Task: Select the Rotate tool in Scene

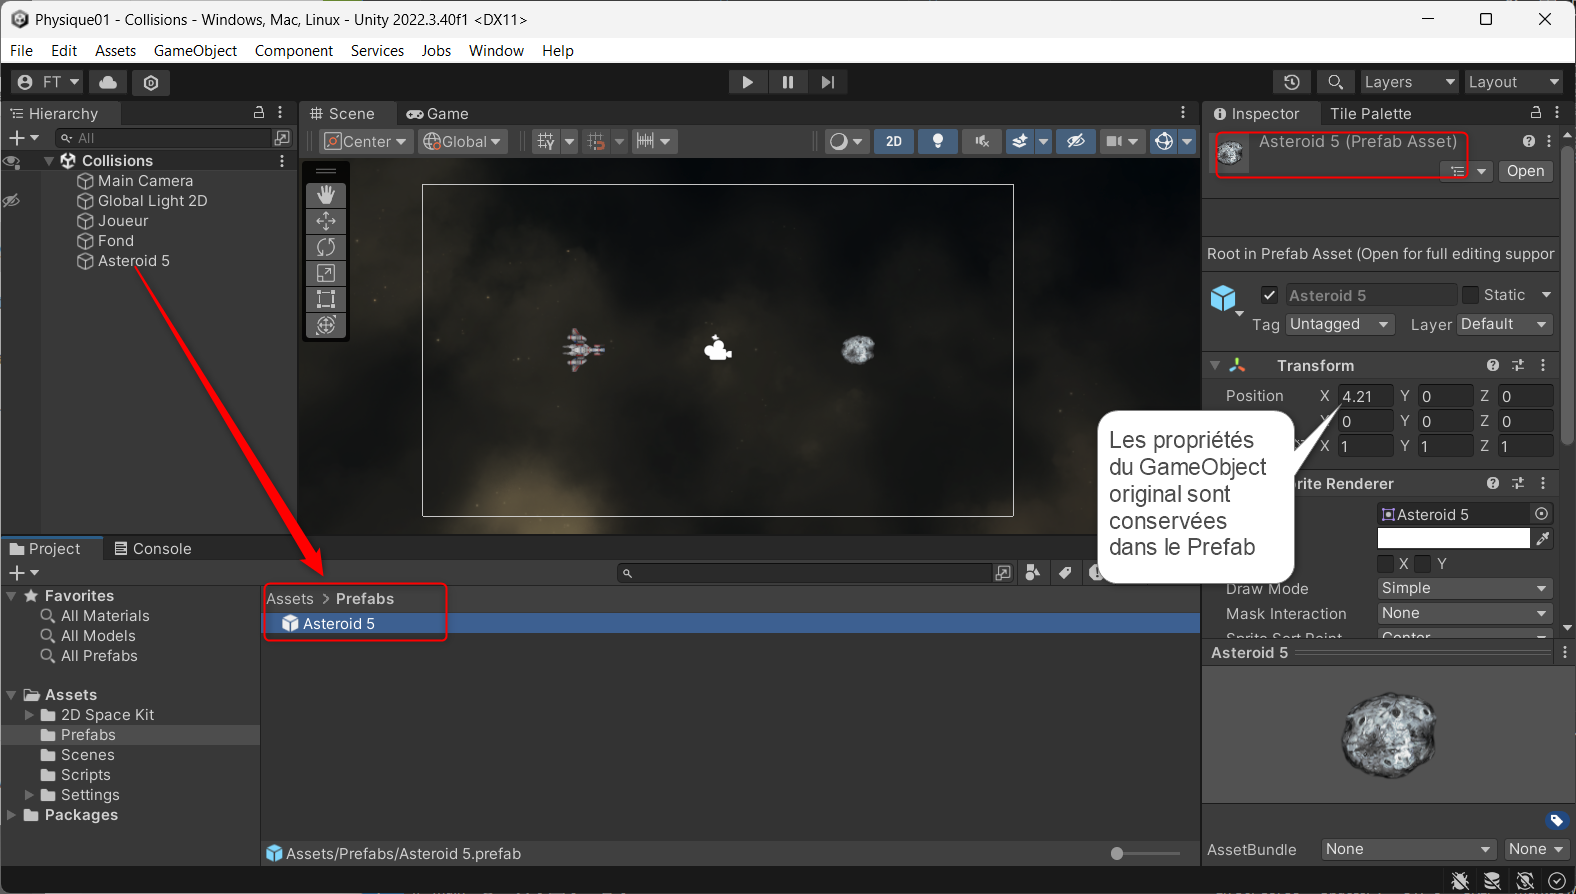Action: (326, 247)
